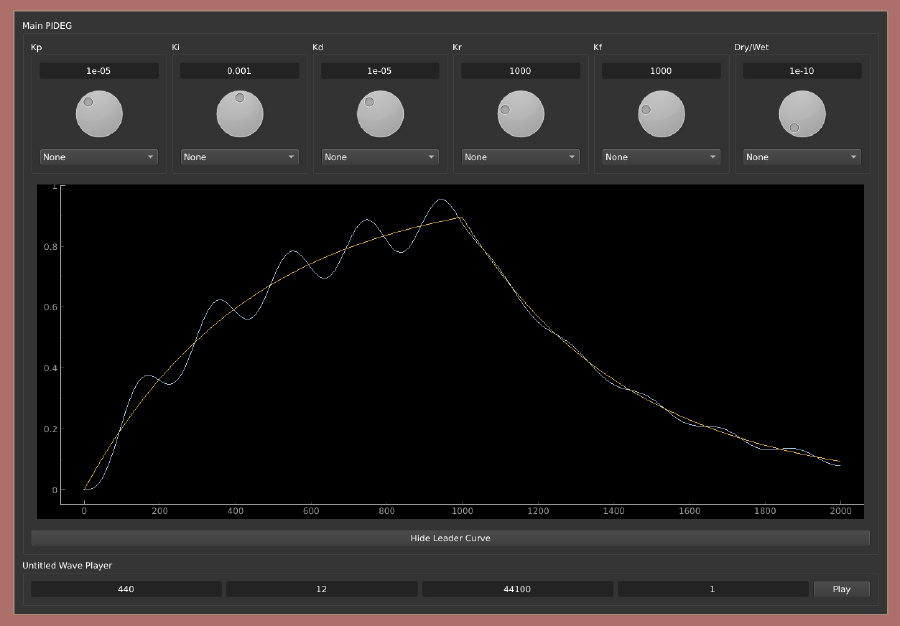The height and width of the screenshot is (626, 900).
Task: Click the wave player field showing 1
Action: (713, 589)
